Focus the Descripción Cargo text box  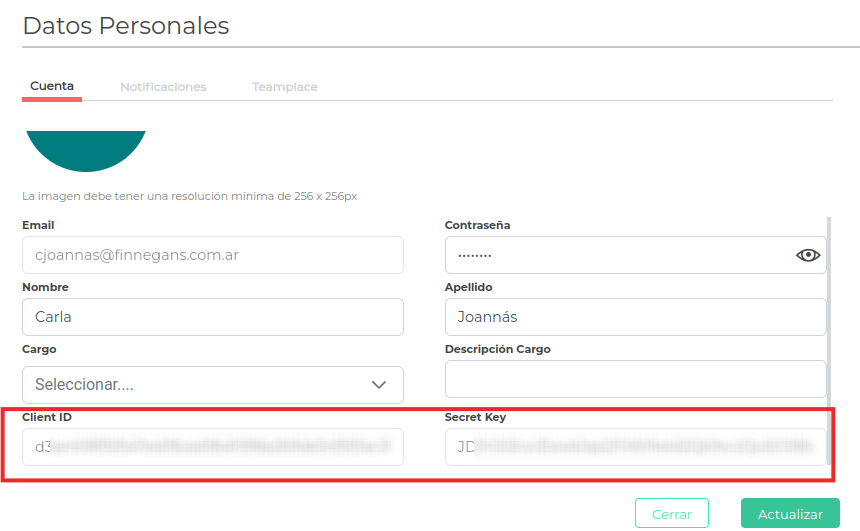click(635, 379)
